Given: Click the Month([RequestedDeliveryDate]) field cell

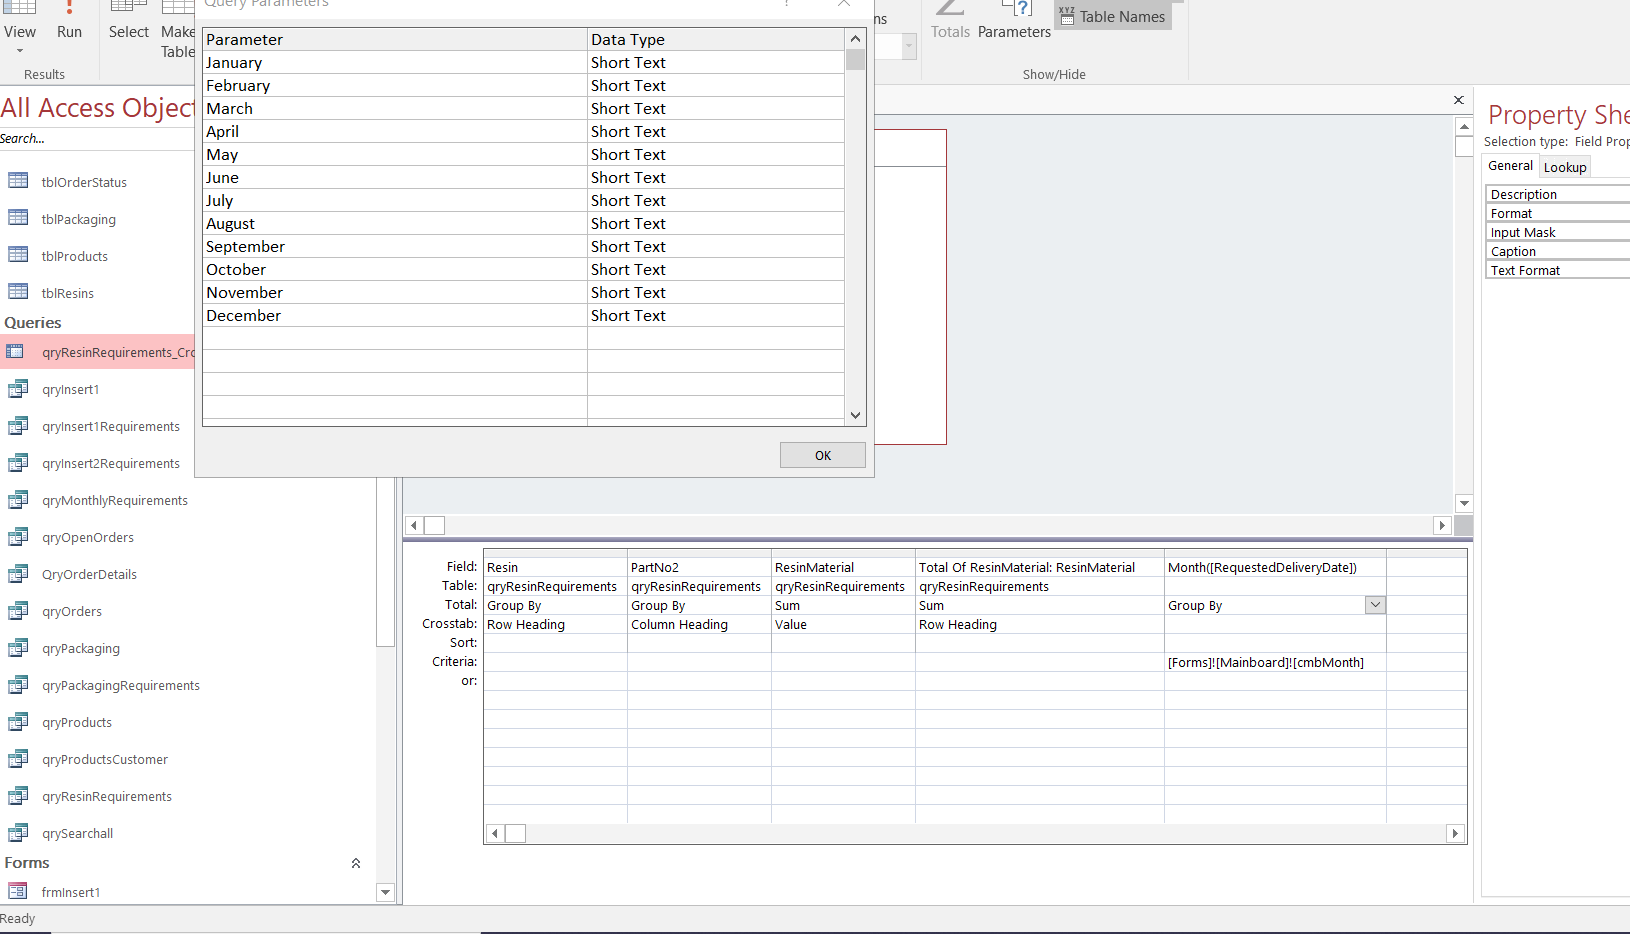Looking at the screenshot, I should [x=1275, y=567].
